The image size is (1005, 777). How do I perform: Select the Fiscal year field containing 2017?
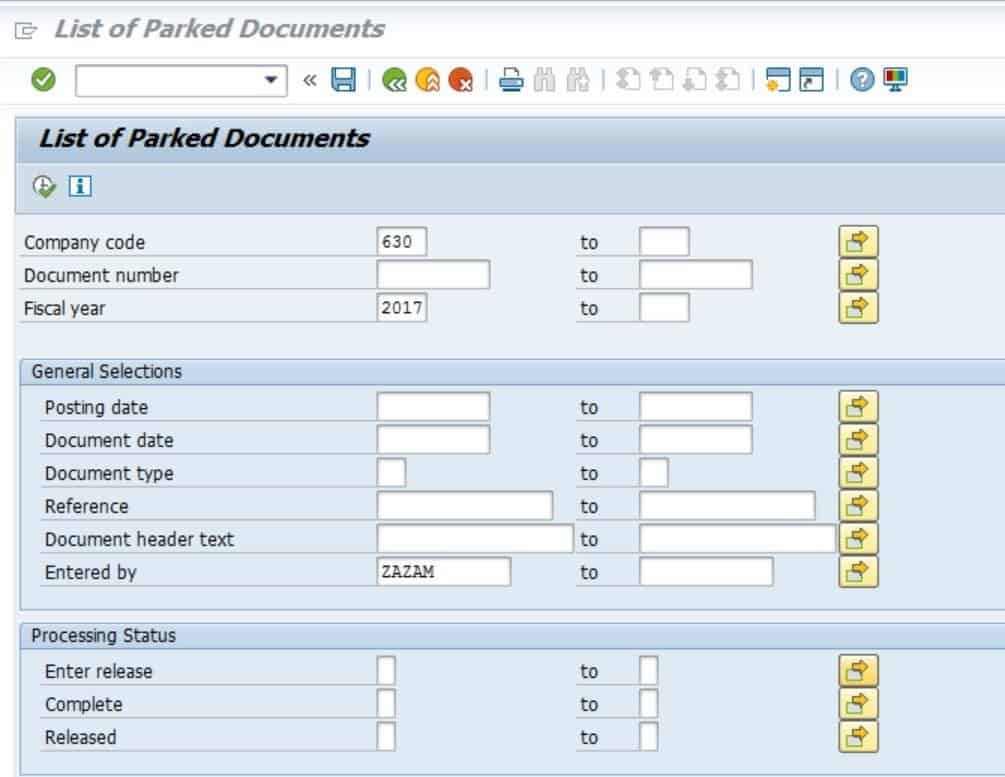pos(400,308)
